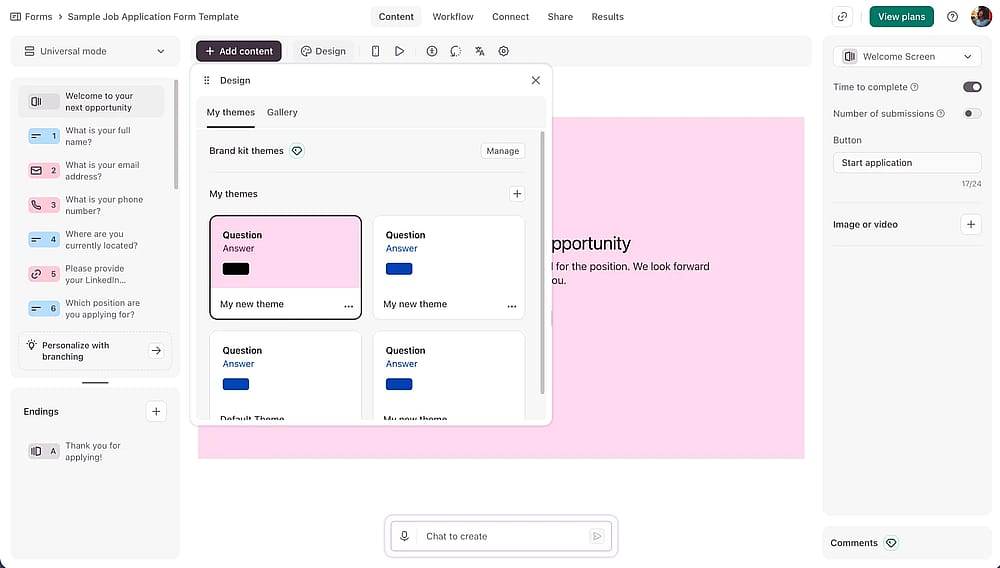The width and height of the screenshot is (1000, 568).
Task: Open options menu for pink My new theme
Action: [348, 306]
